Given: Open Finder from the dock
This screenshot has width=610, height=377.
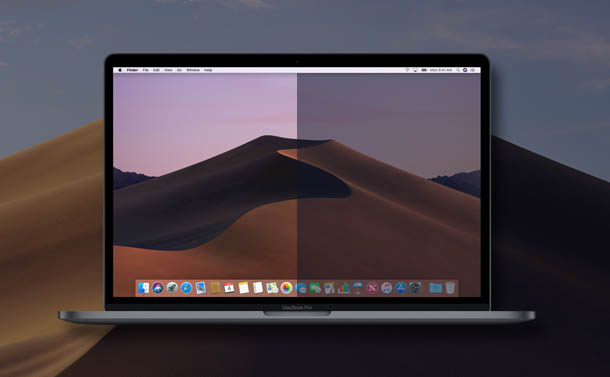Looking at the screenshot, I should (144, 288).
